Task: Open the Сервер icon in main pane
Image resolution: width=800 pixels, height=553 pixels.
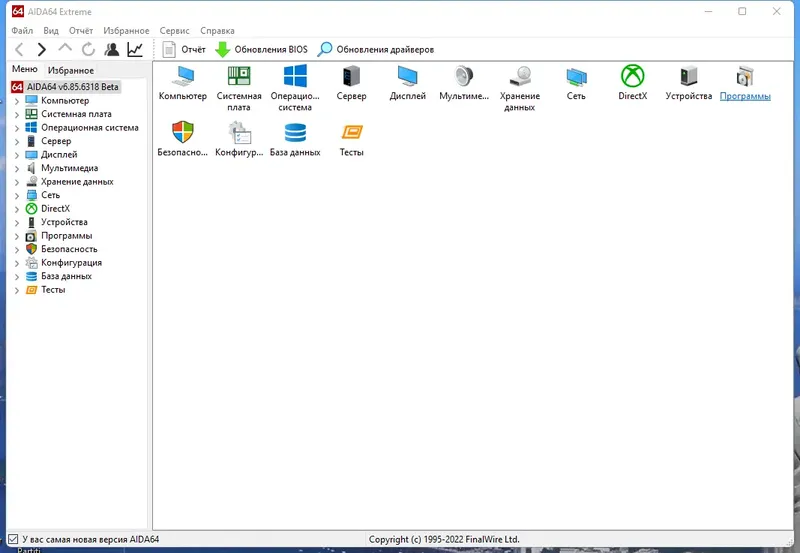Action: coord(351,76)
